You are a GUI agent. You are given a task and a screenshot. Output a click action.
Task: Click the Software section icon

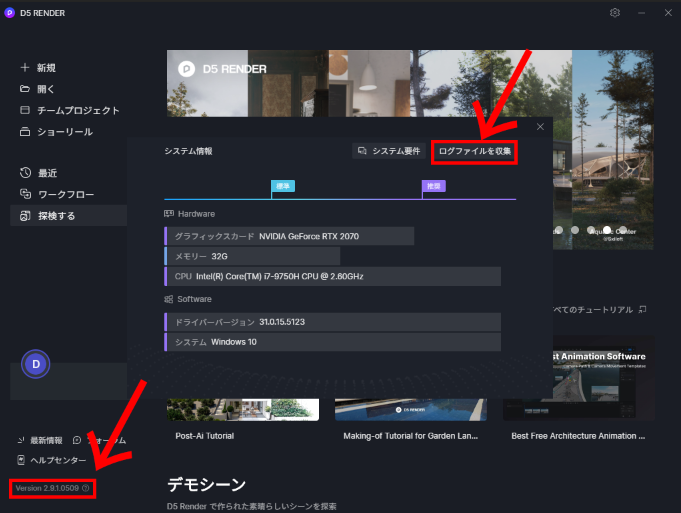click(x=169, y=299)
